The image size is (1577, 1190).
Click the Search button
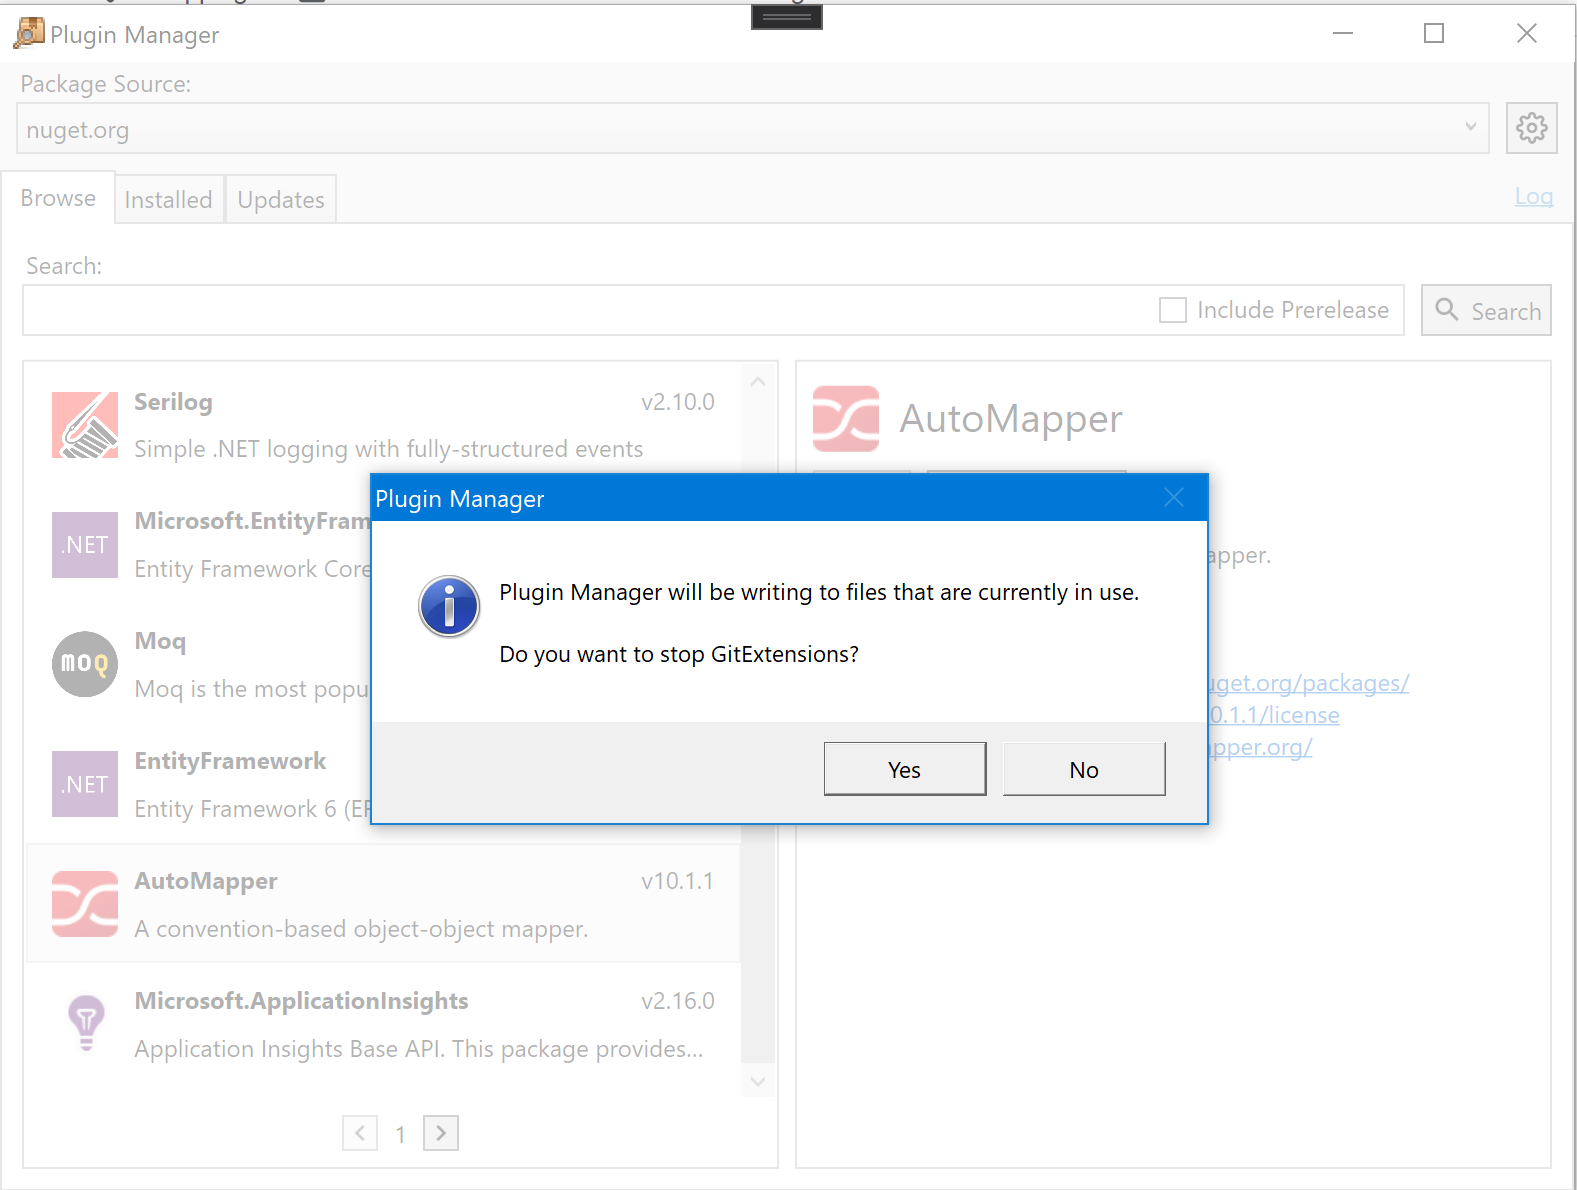click(x=1486, y=310)
